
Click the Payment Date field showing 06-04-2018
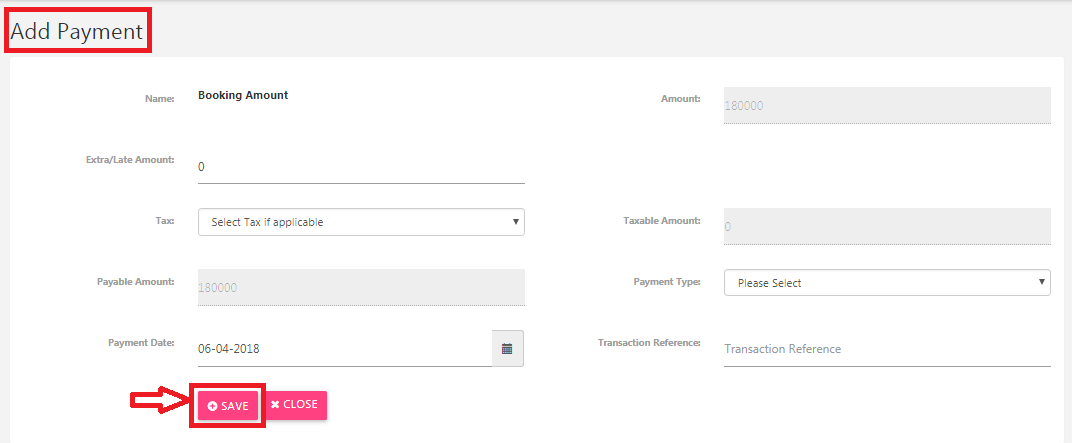tap(345, 349)
